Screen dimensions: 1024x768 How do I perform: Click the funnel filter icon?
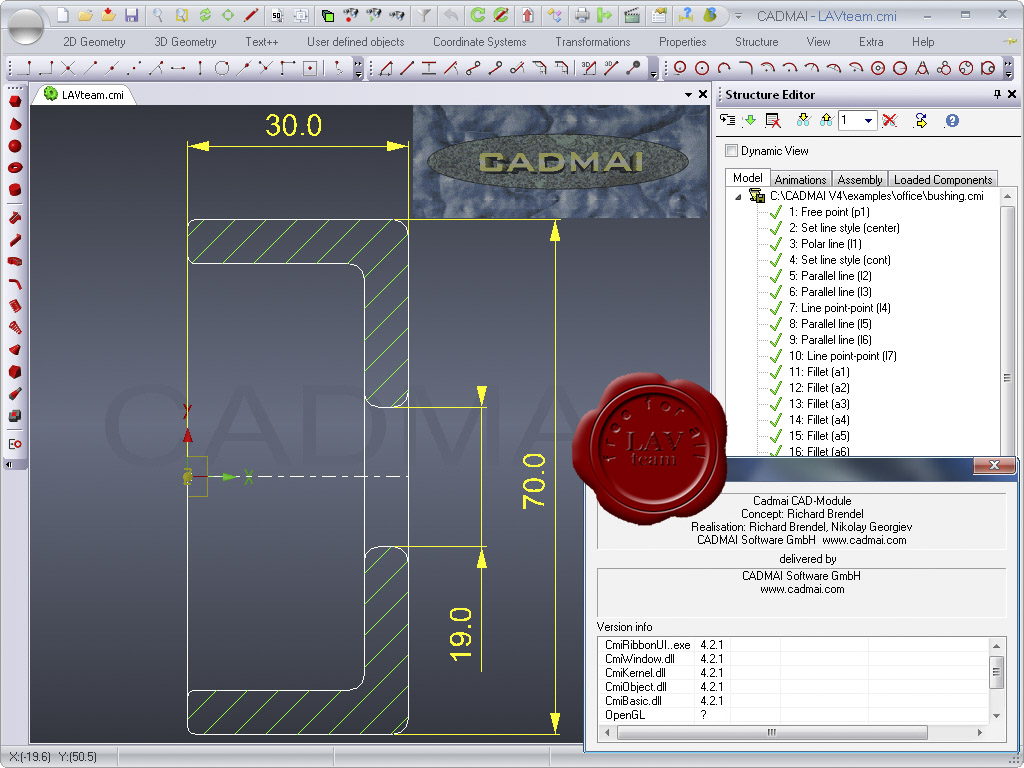[424, 15]
